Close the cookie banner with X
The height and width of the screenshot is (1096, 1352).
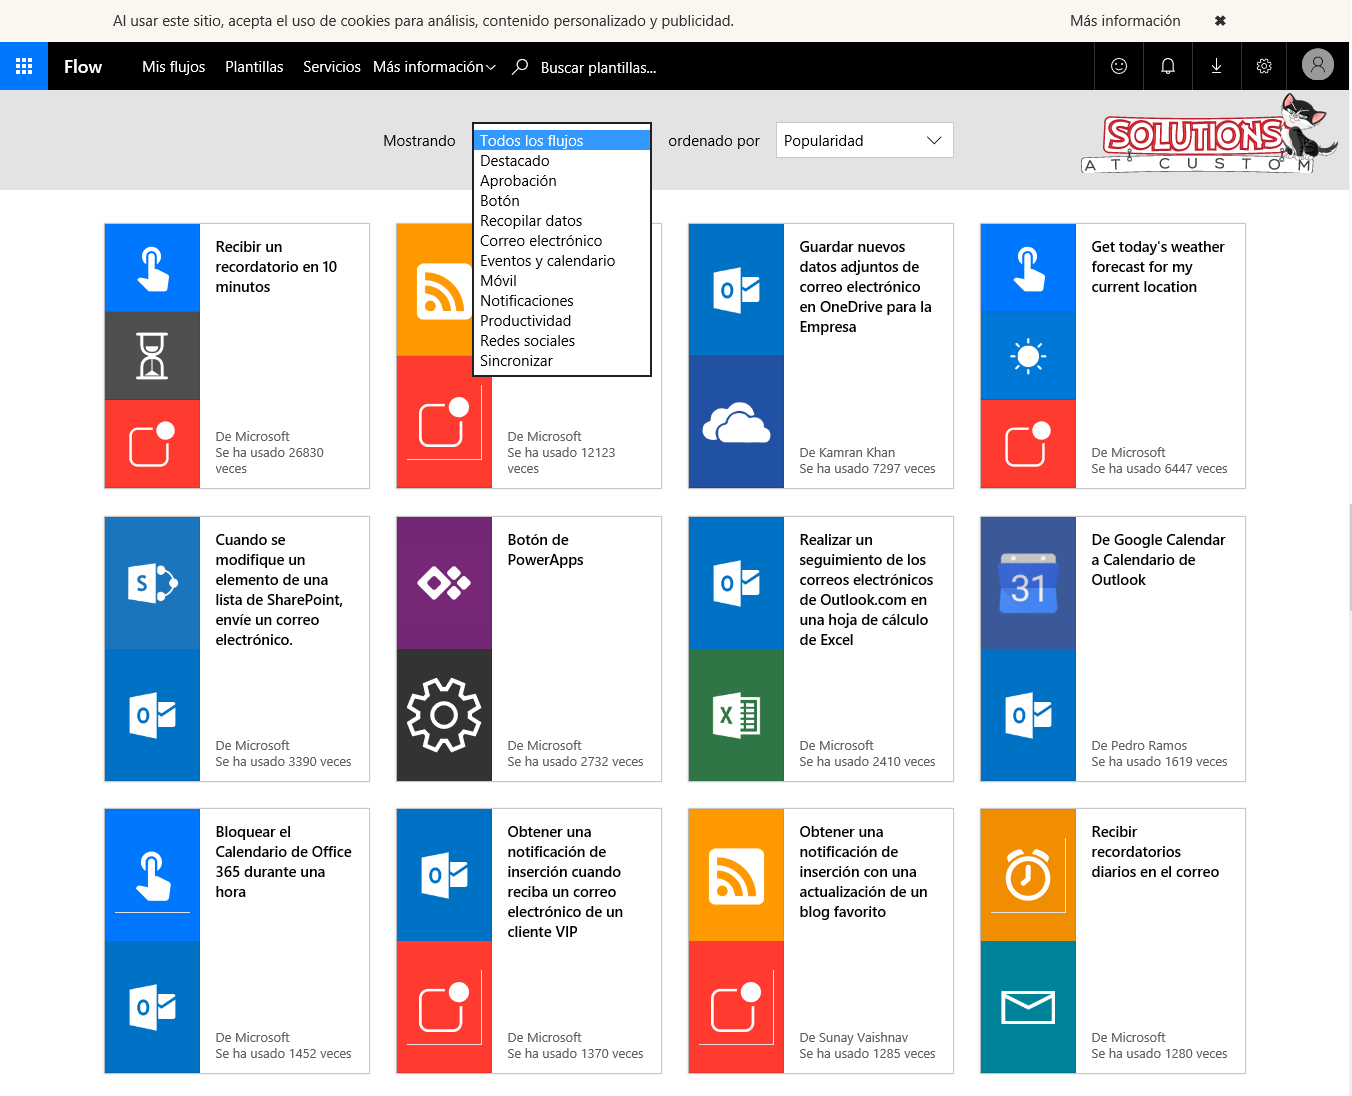click(1220, 20)
